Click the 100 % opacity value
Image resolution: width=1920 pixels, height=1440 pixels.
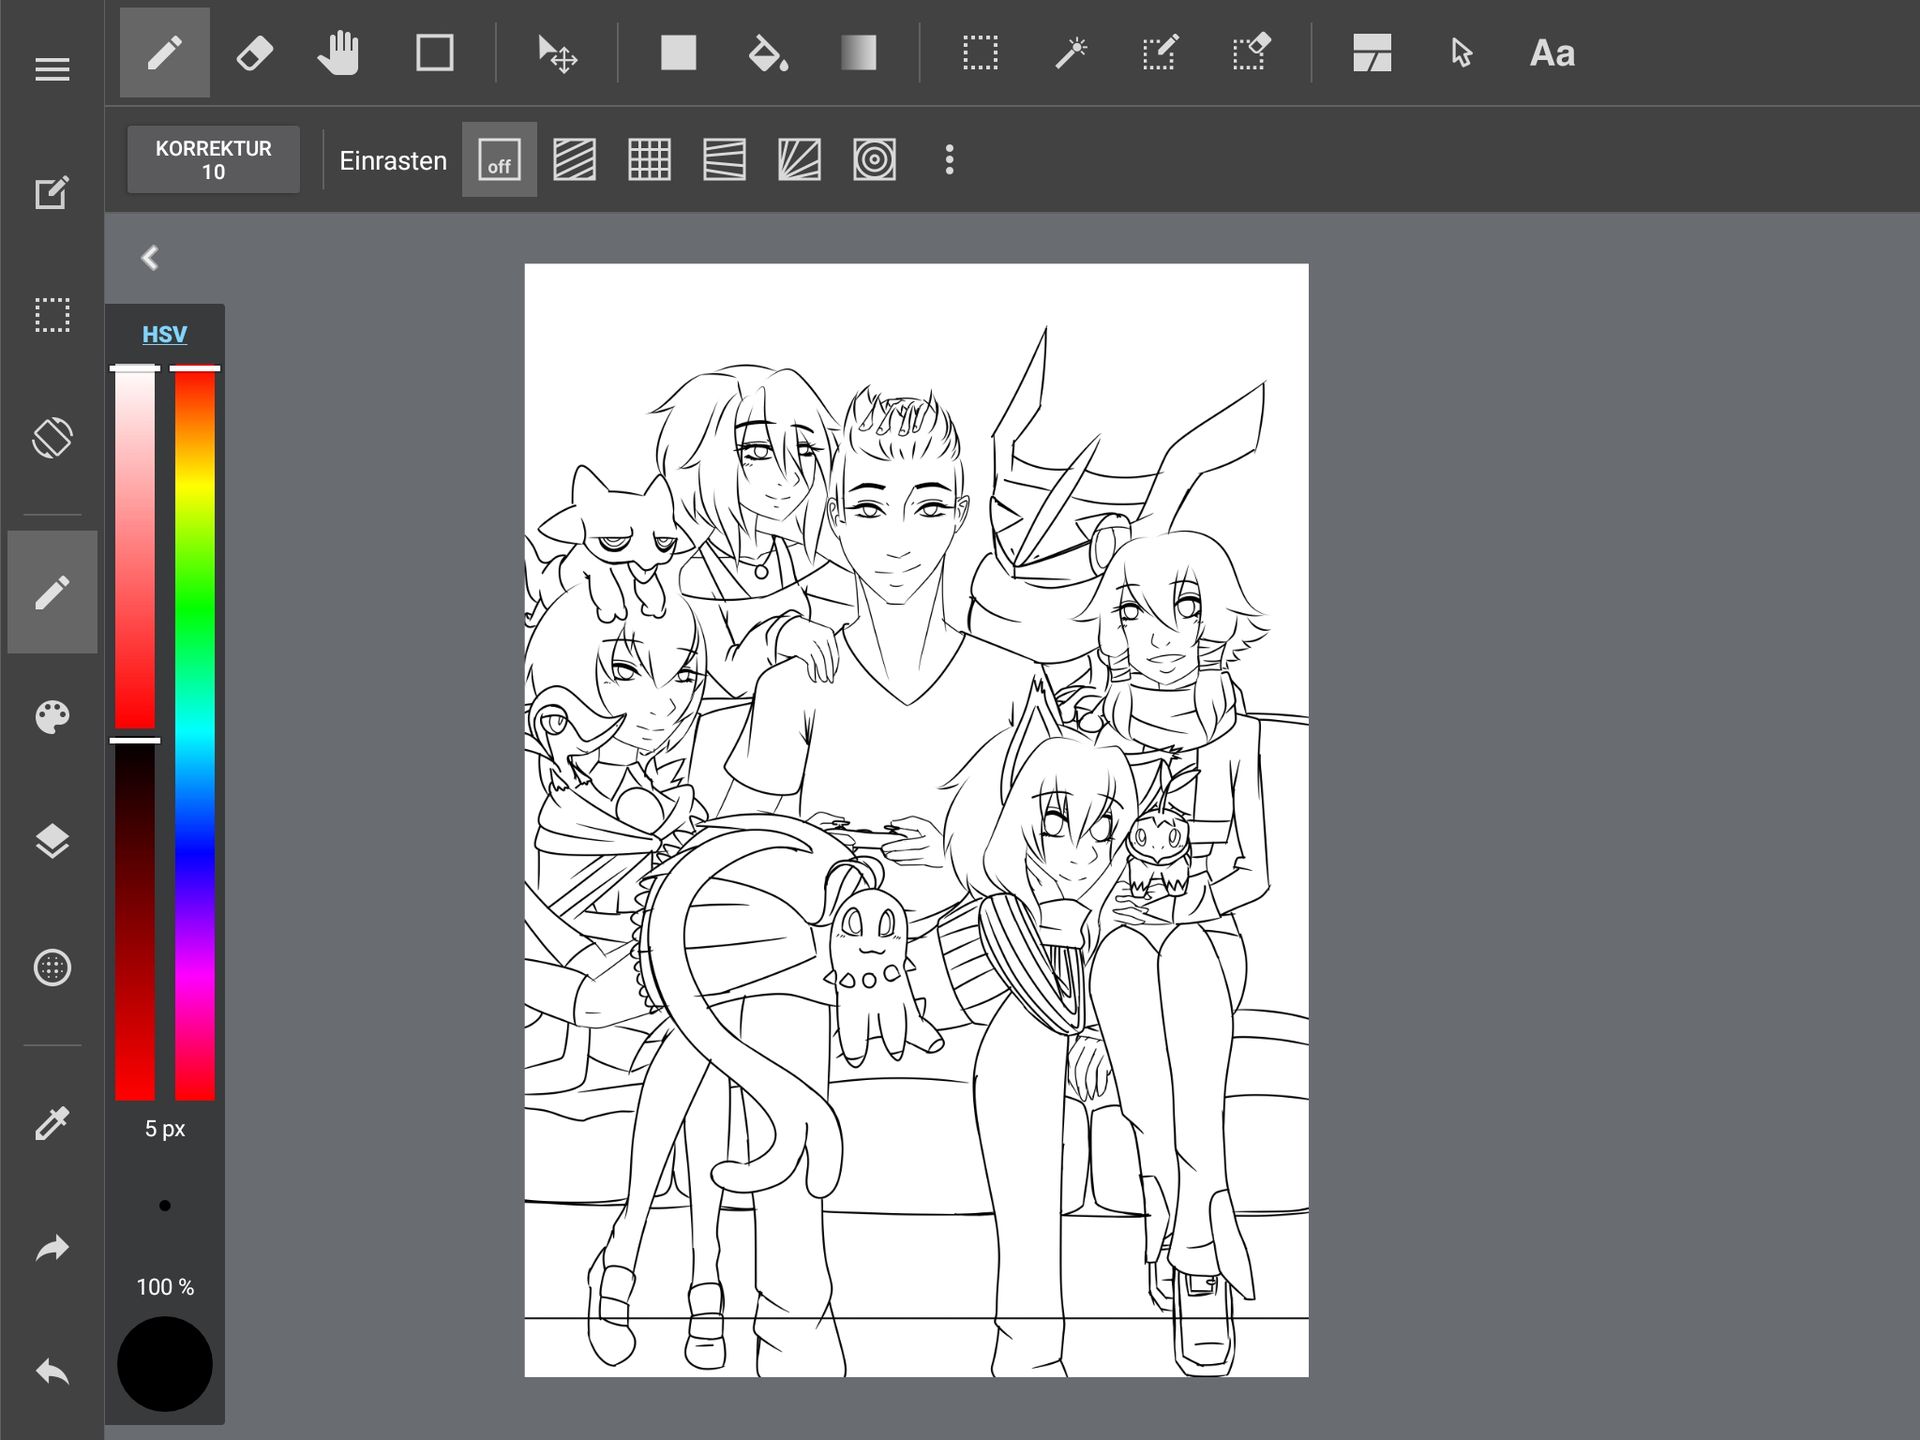click(165, 1287)
